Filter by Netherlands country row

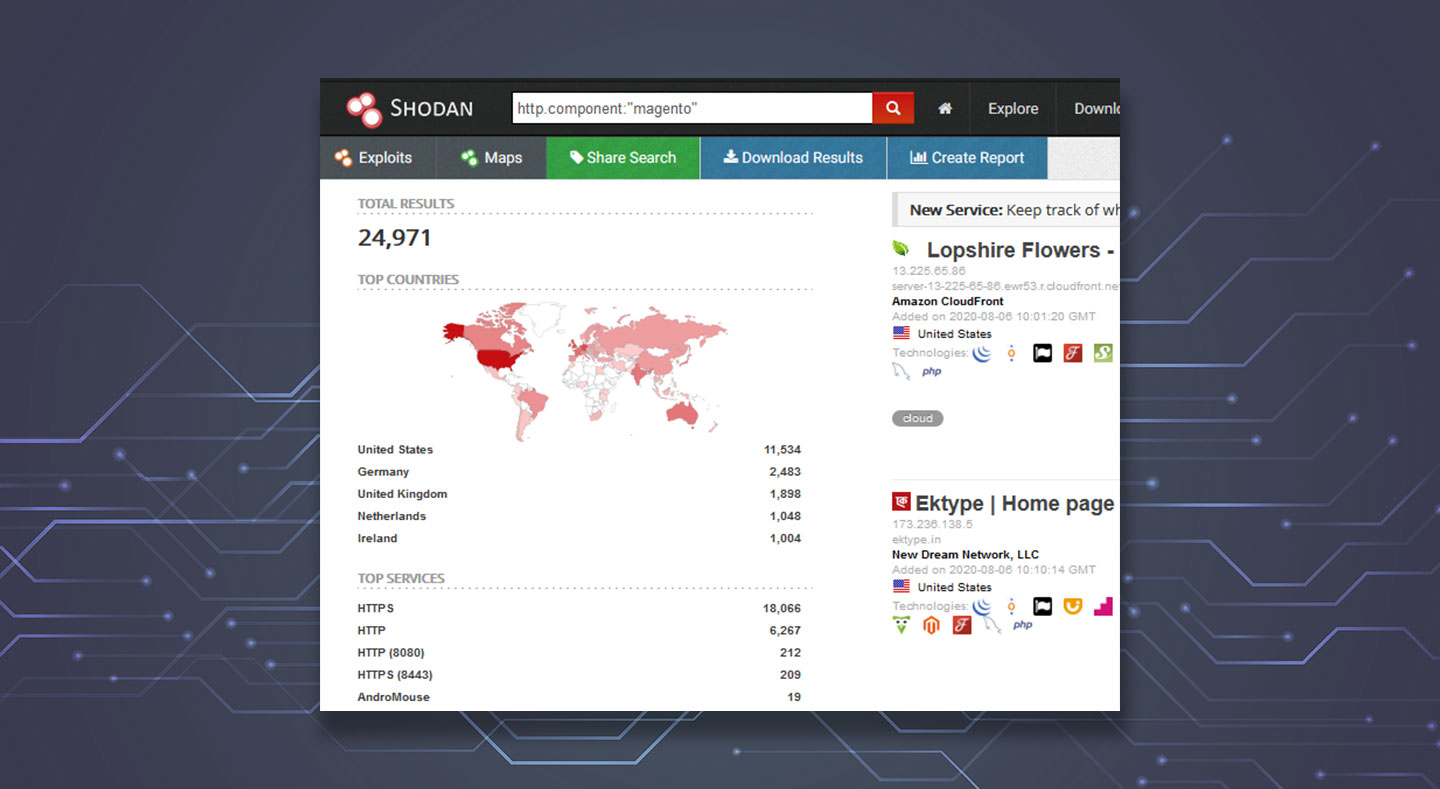pos(579,516)
